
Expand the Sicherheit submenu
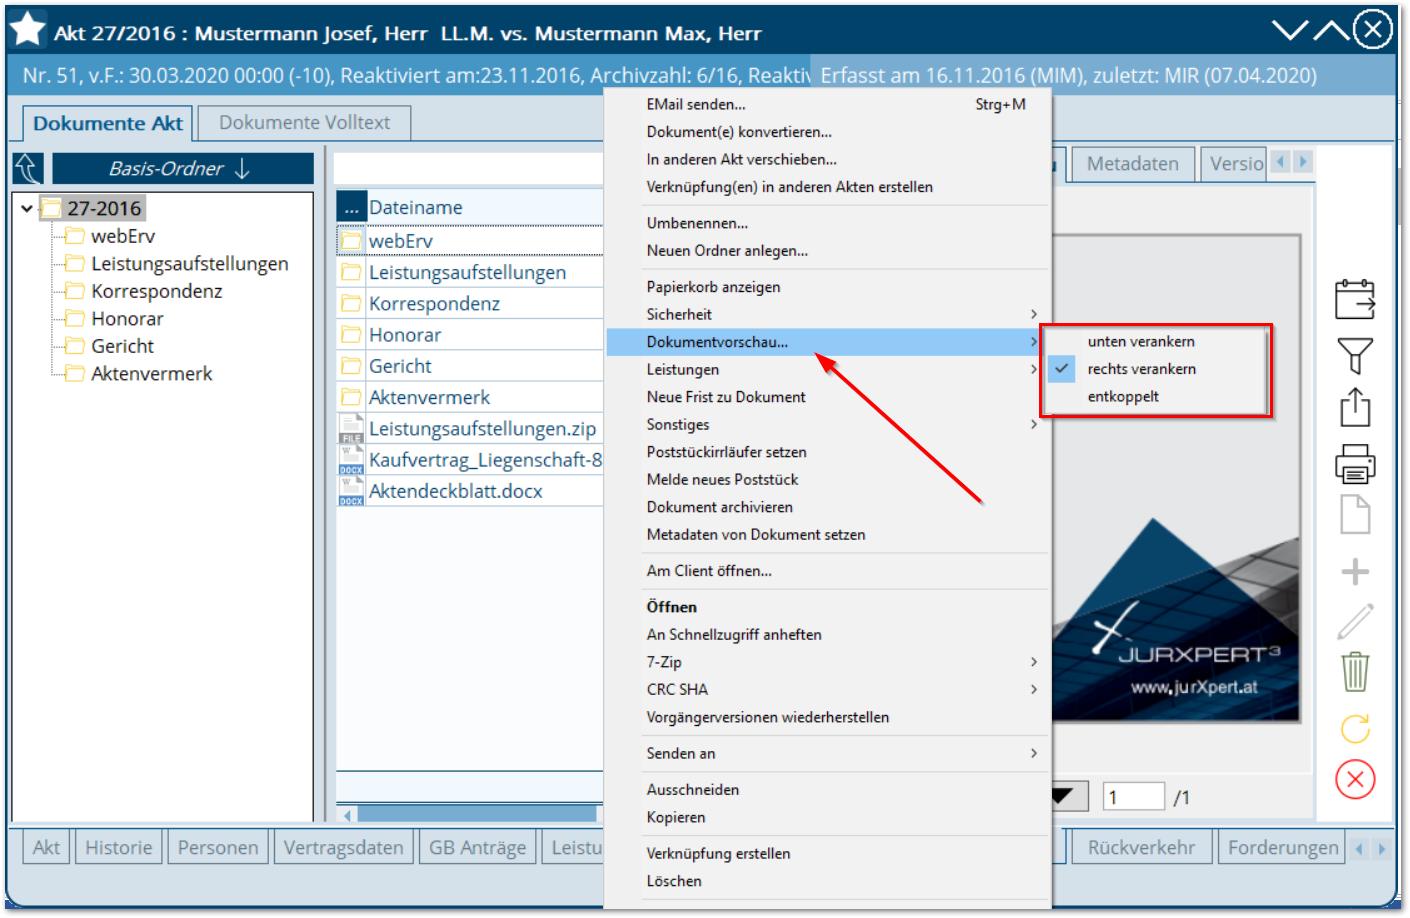pos(827,315)
